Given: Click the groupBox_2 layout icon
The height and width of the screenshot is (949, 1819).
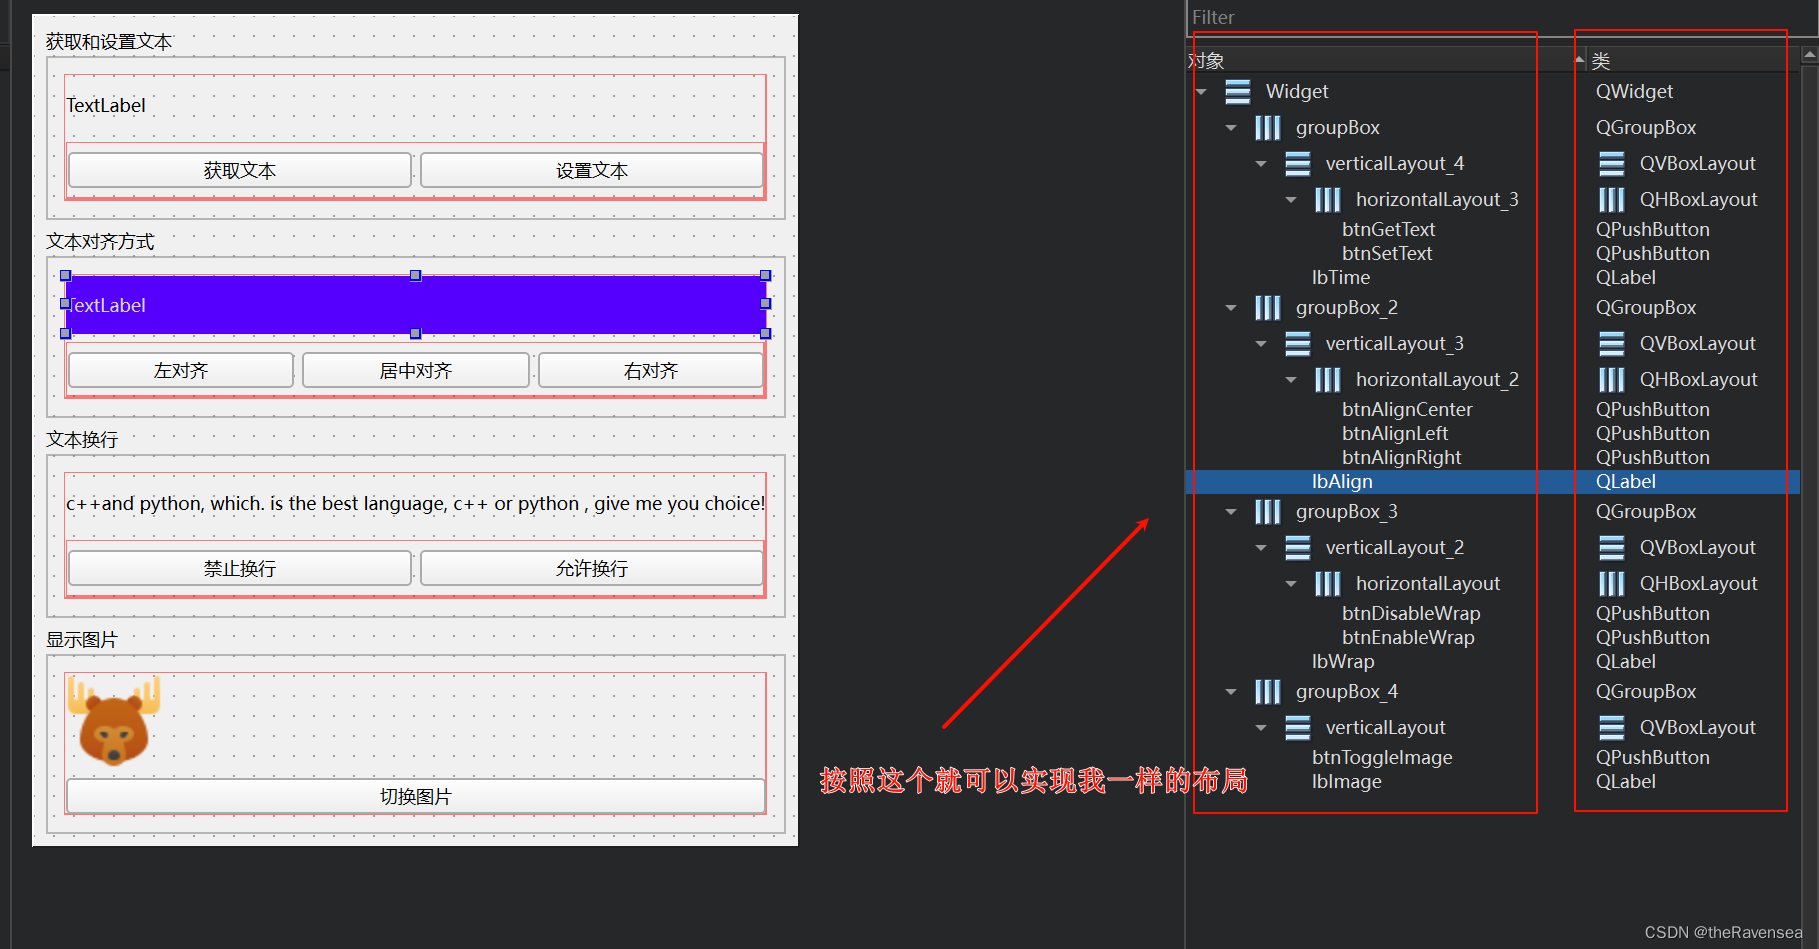Looking at the screenshot, I should 1268,308.
